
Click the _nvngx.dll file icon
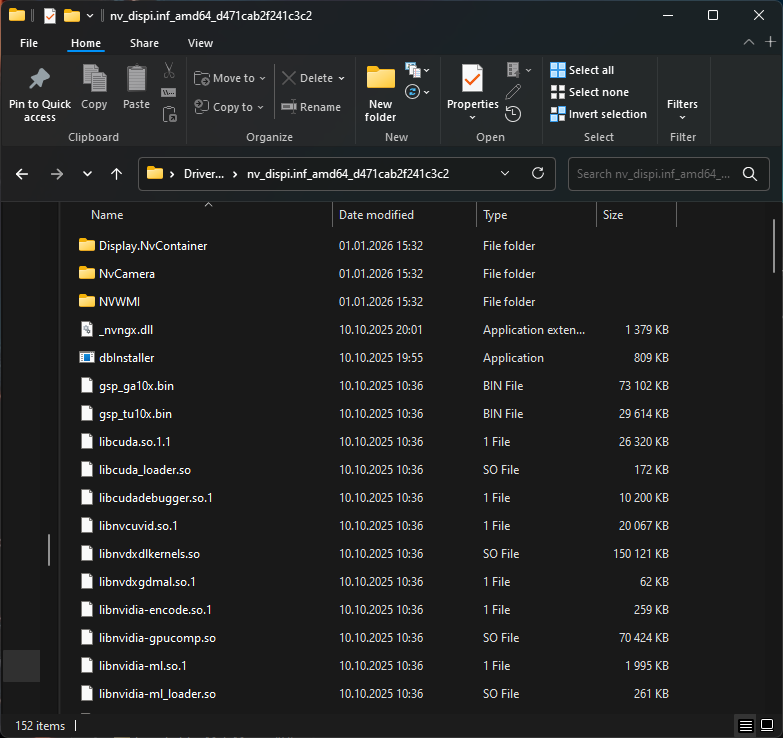tap(87, 329)
